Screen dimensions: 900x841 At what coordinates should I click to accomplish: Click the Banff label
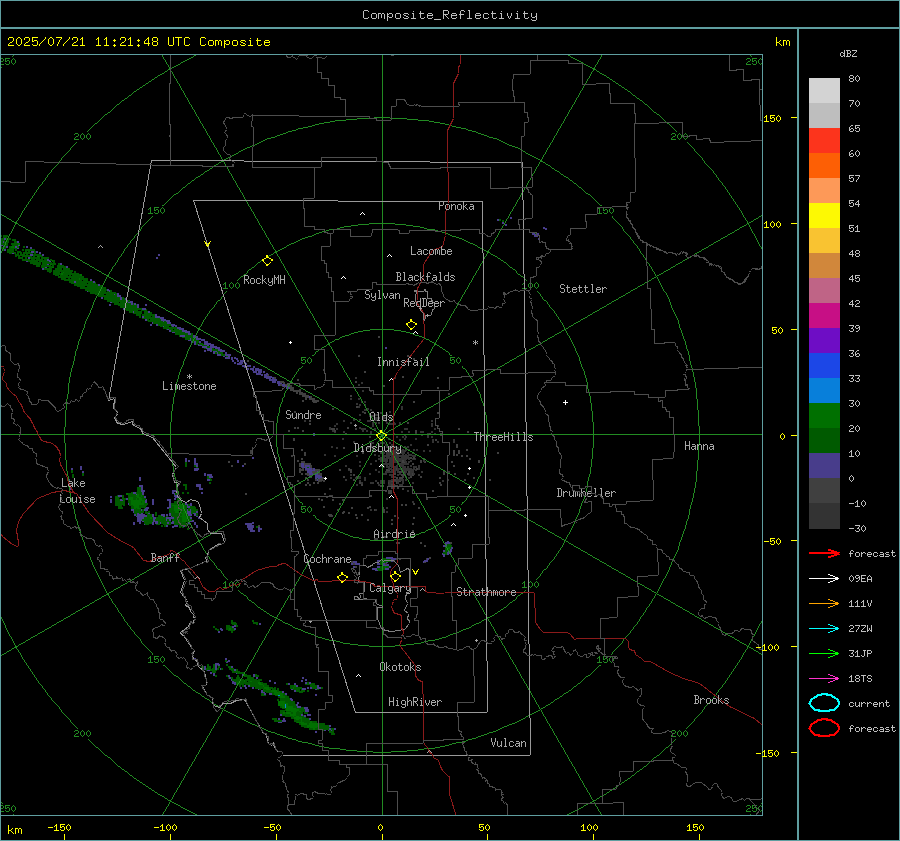click(x=165, y=557)
